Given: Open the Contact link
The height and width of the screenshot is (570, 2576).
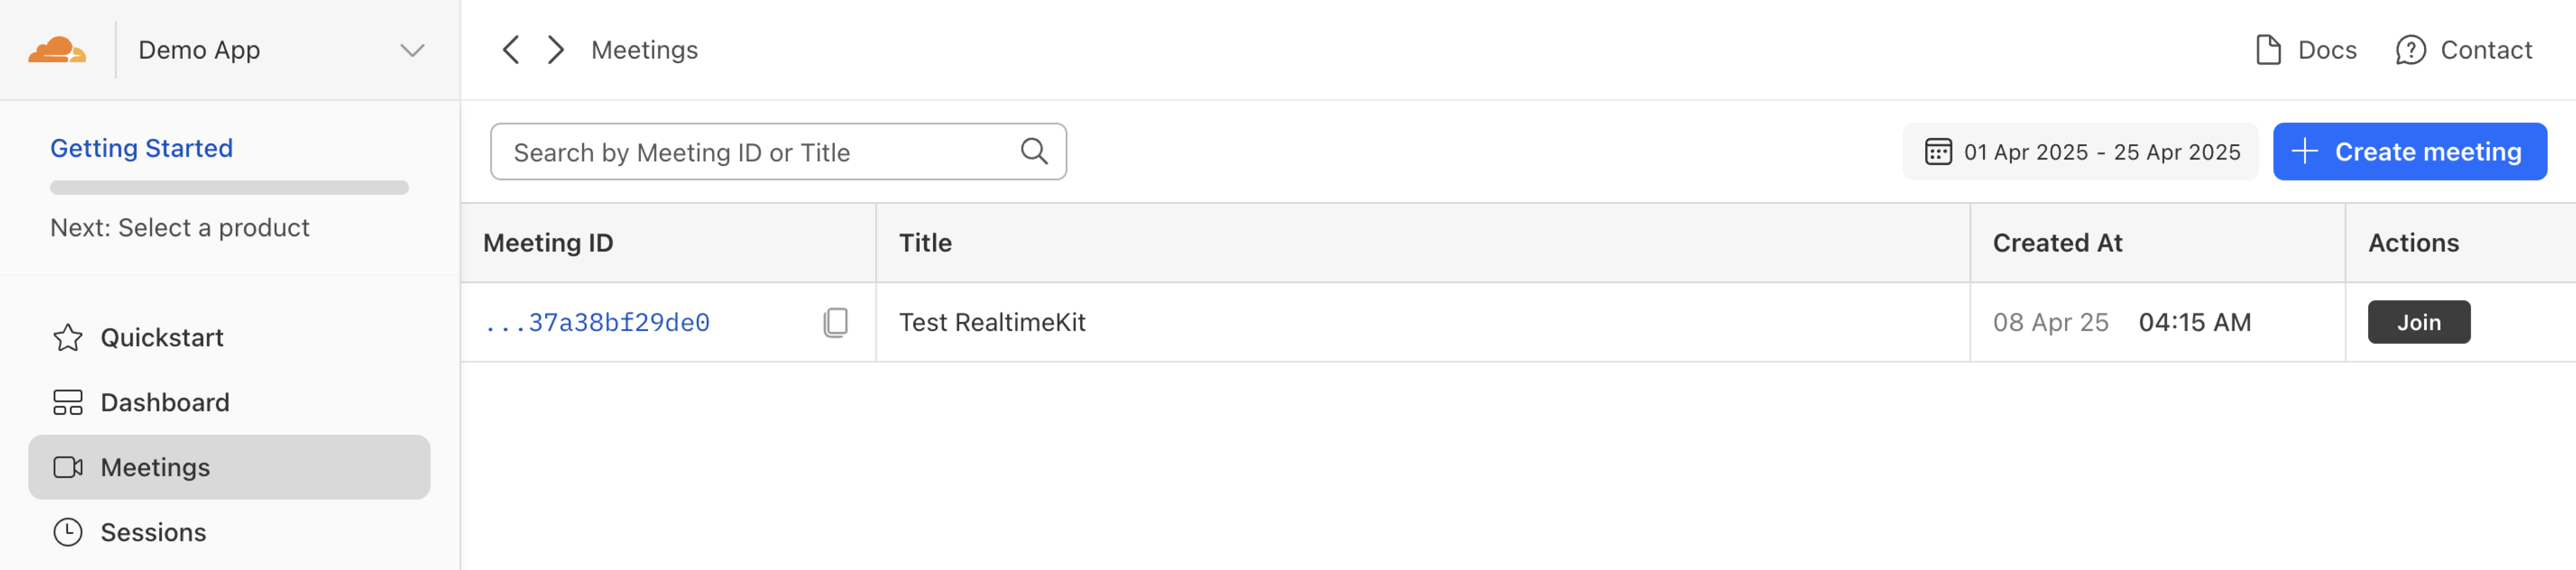Looking at the screenshot, I should point(2464,50).
